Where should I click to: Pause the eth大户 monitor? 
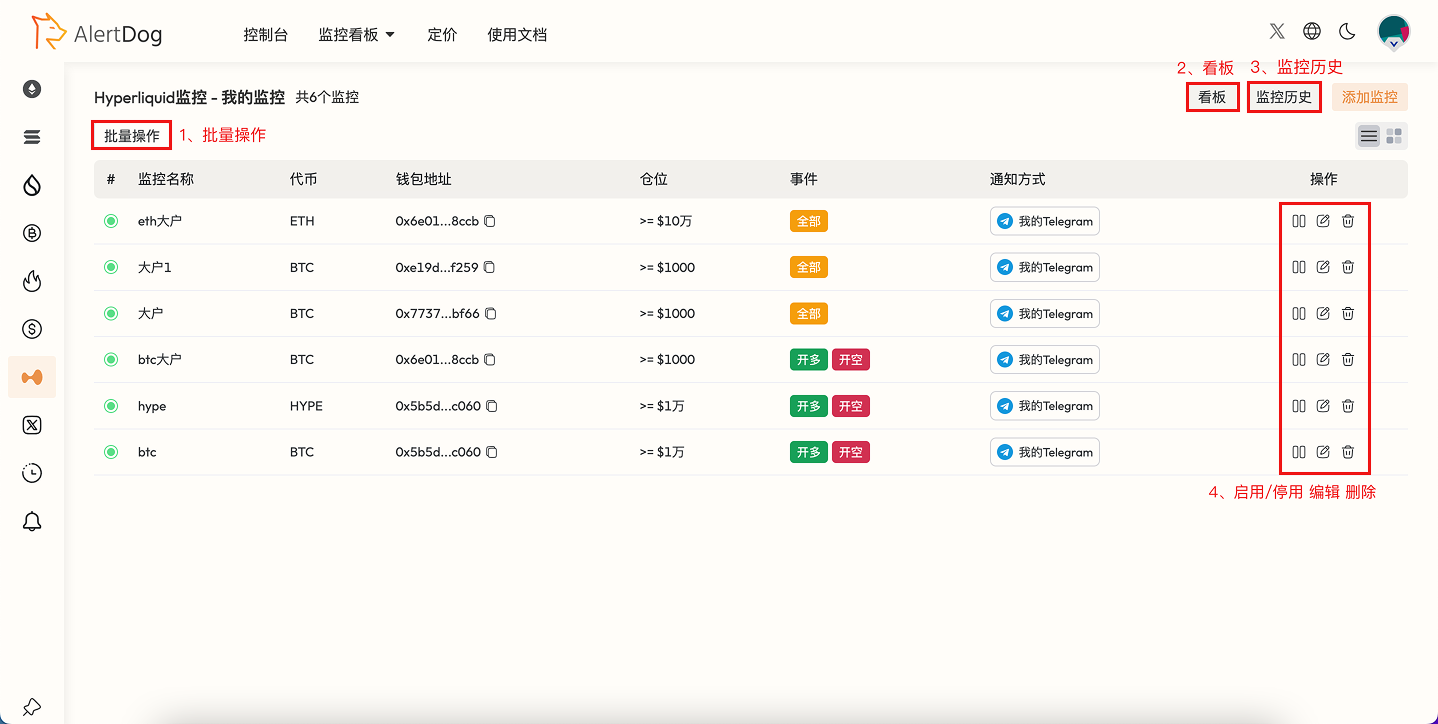(1299, 221)
